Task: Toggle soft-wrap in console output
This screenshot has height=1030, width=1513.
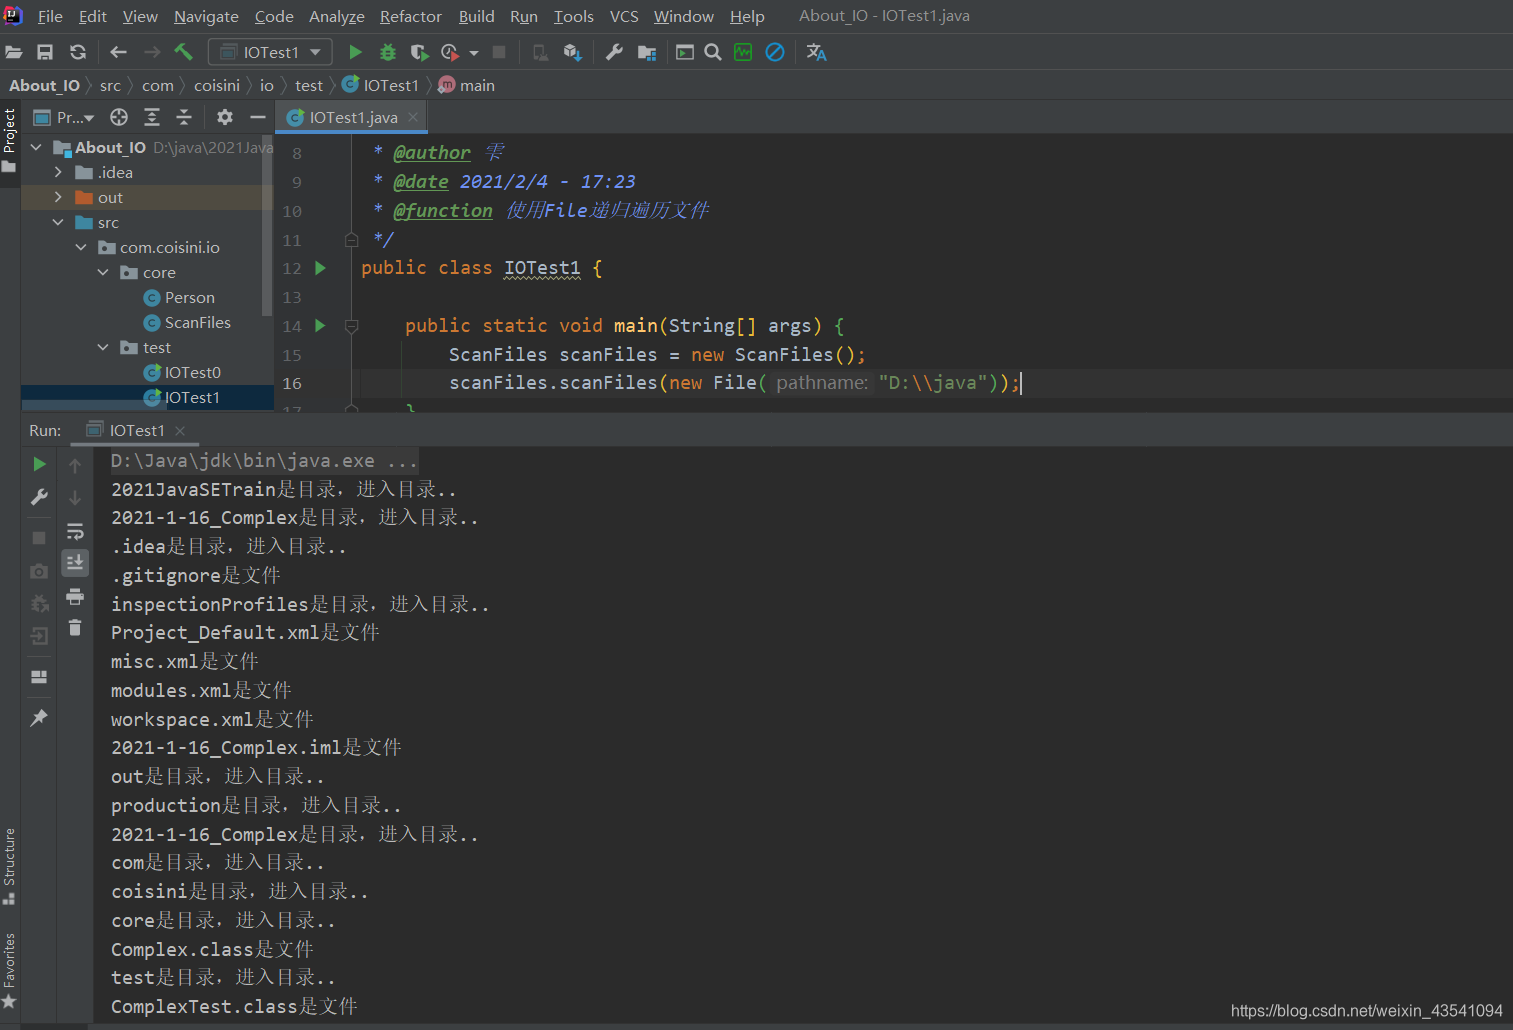Action: (75, 531)
